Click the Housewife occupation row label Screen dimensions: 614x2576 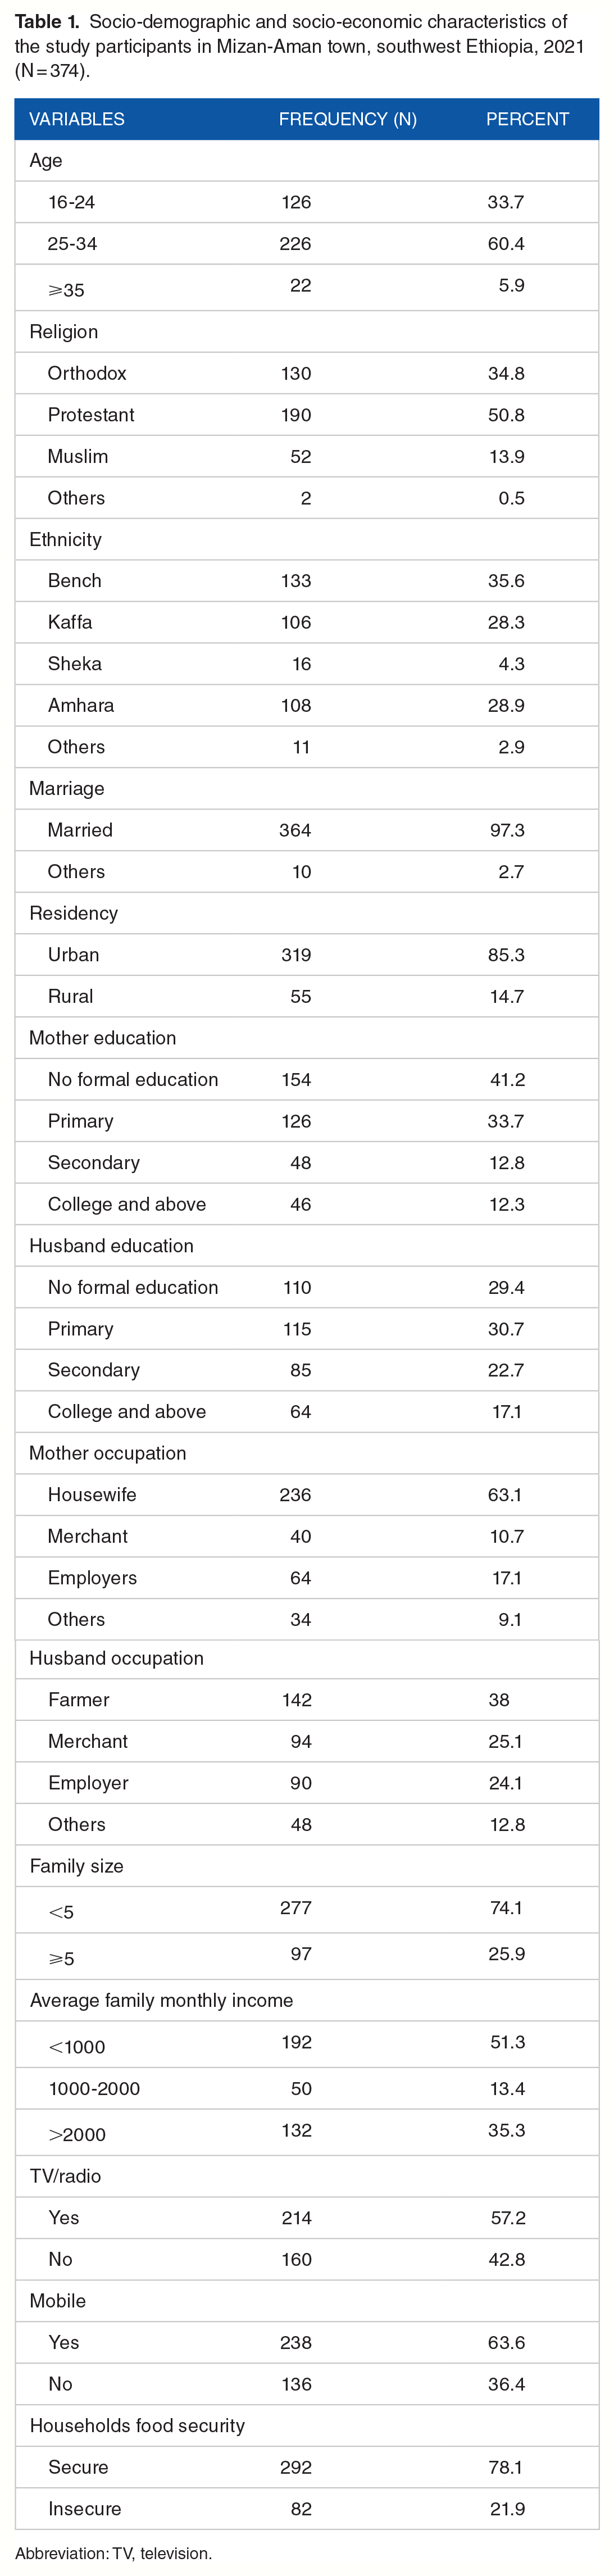pos(92,1495)
